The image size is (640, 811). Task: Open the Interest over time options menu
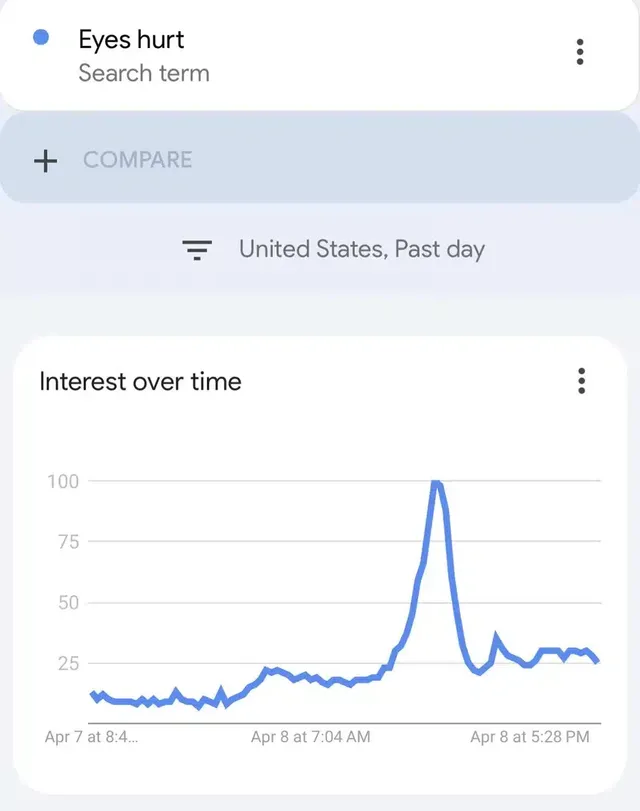click(x=581, y=381)
